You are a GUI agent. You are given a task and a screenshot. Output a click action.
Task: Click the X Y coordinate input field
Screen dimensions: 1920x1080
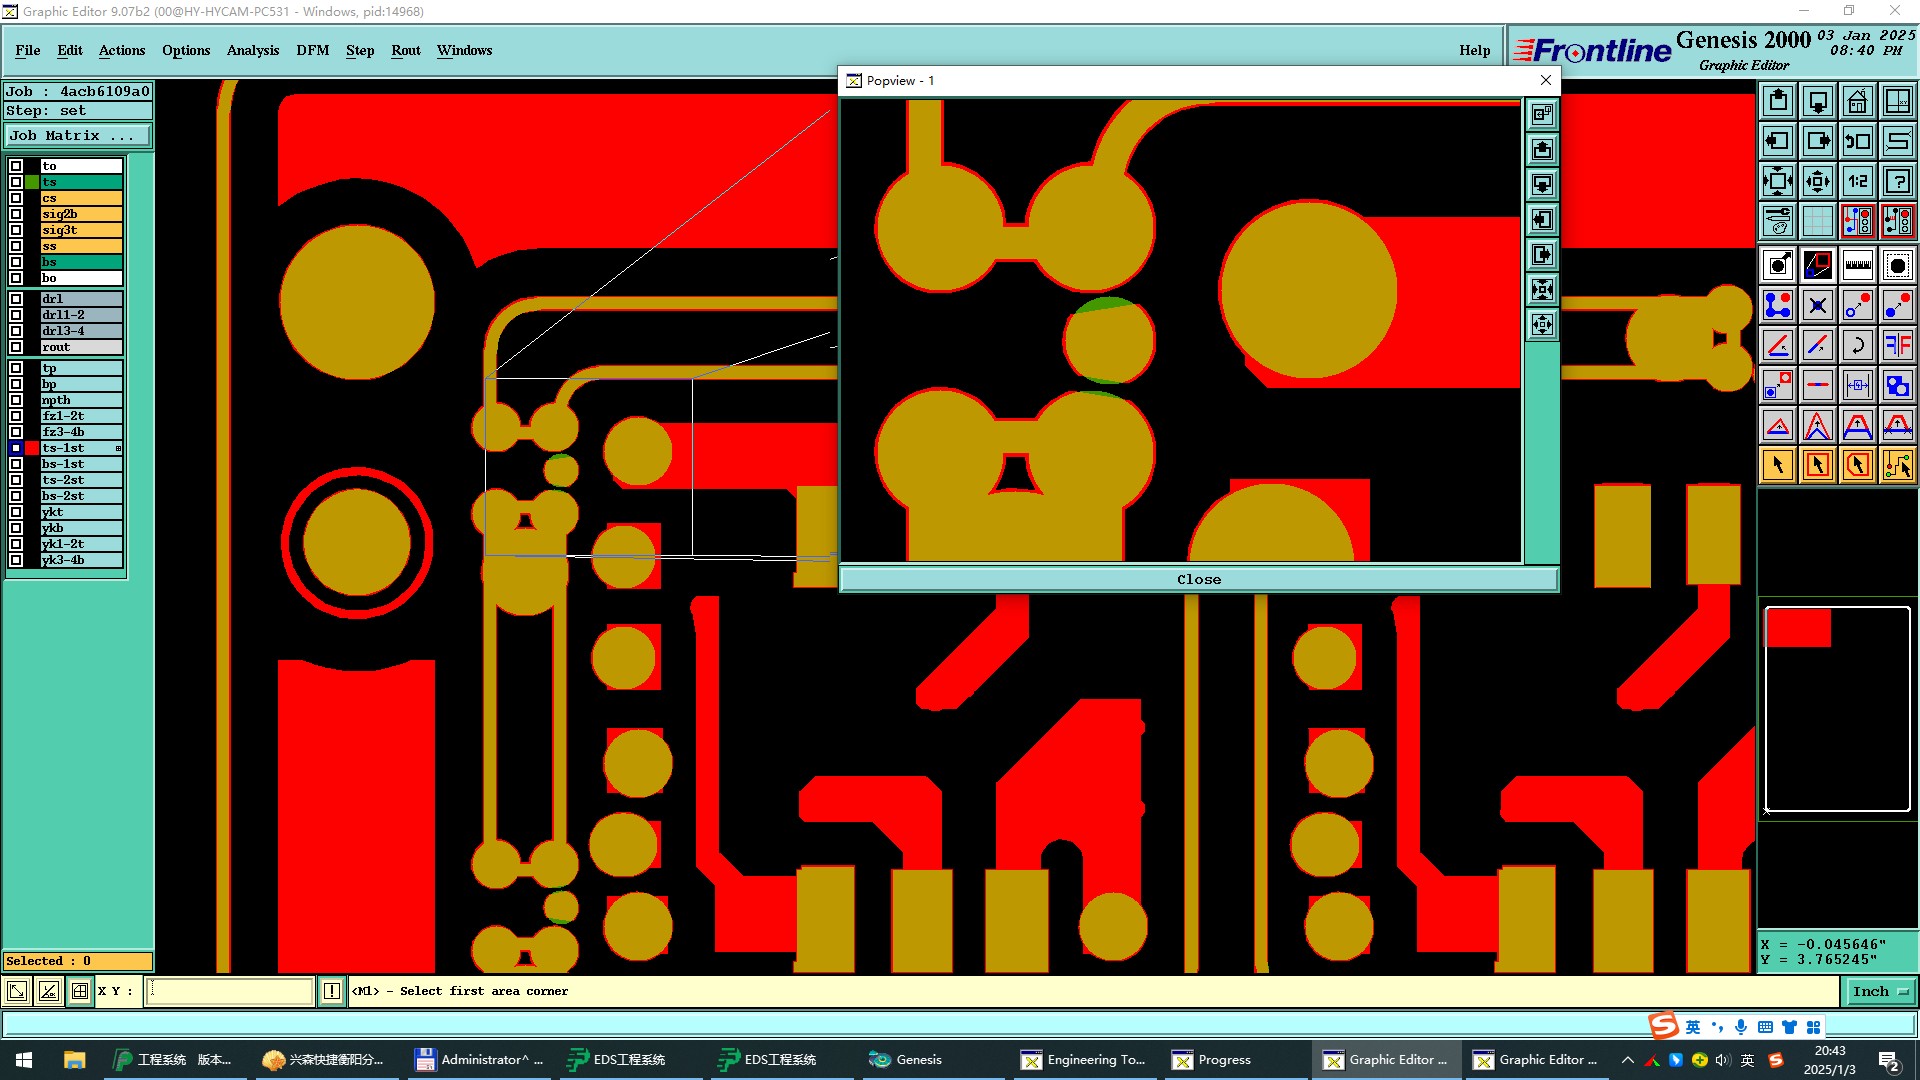coord(230,991)
